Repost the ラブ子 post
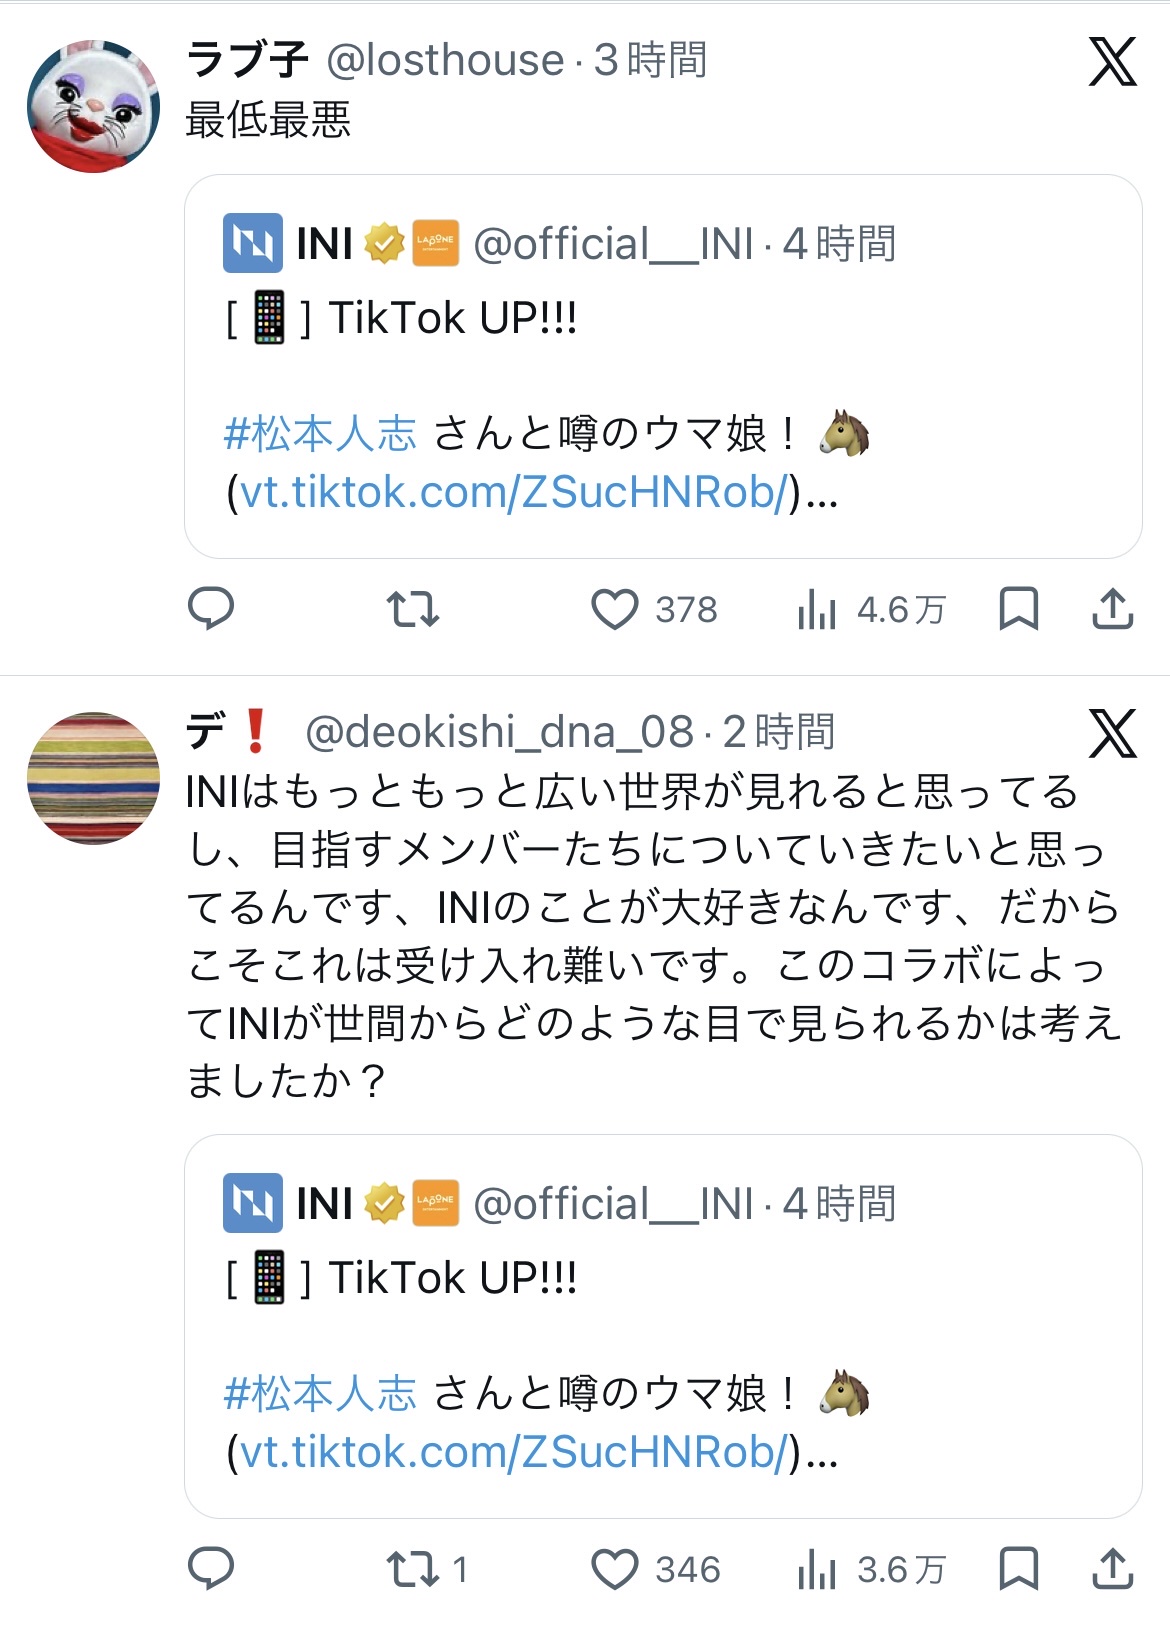Image resolution: width=1170 pixels, height=1634 pixels. [412, 608]
